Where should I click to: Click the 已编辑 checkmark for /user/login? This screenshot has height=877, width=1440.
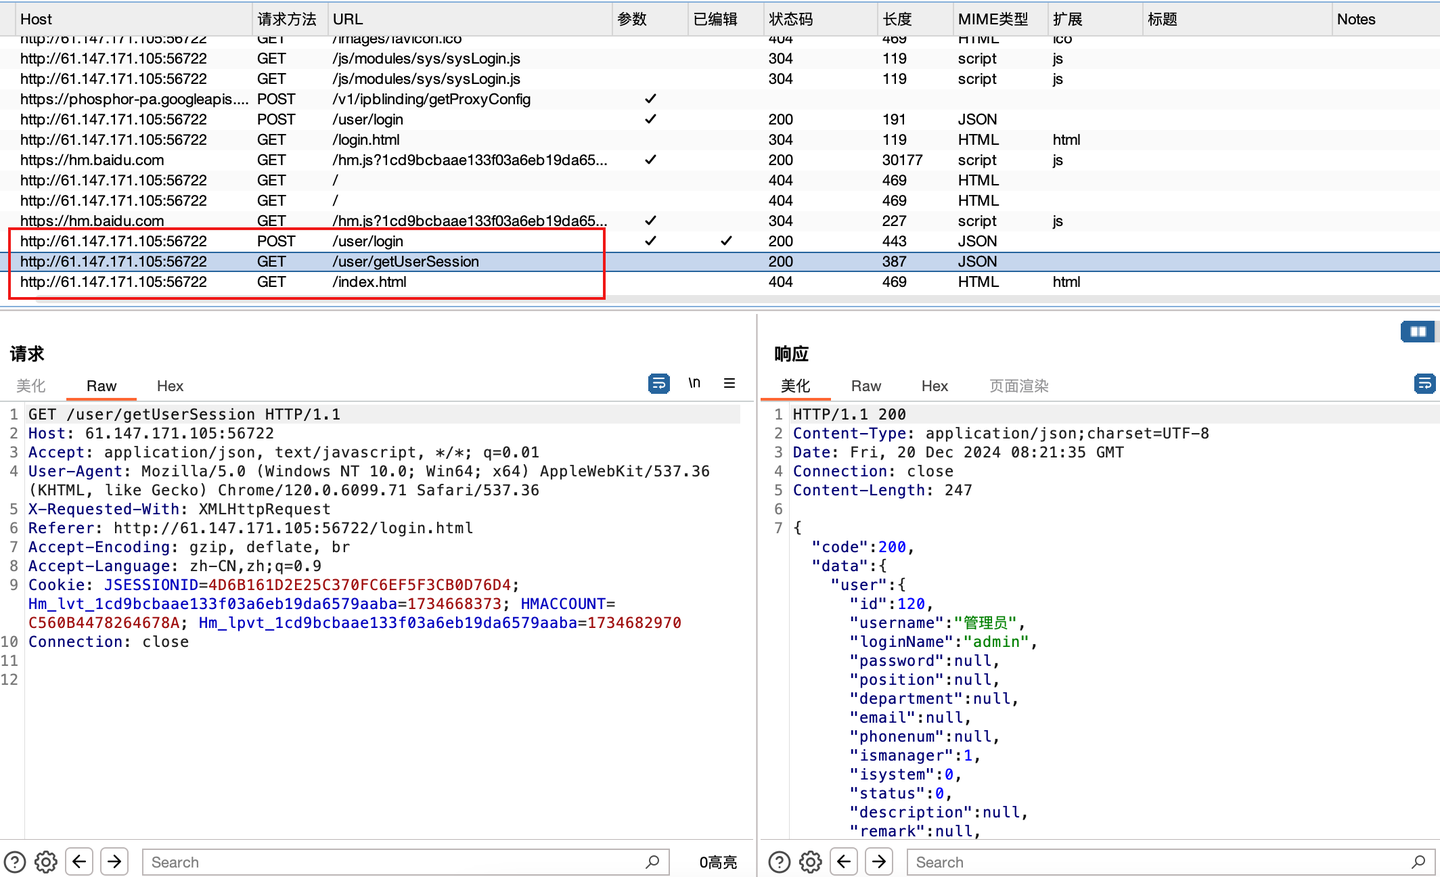pyautogui.click(x=727, y=240)
